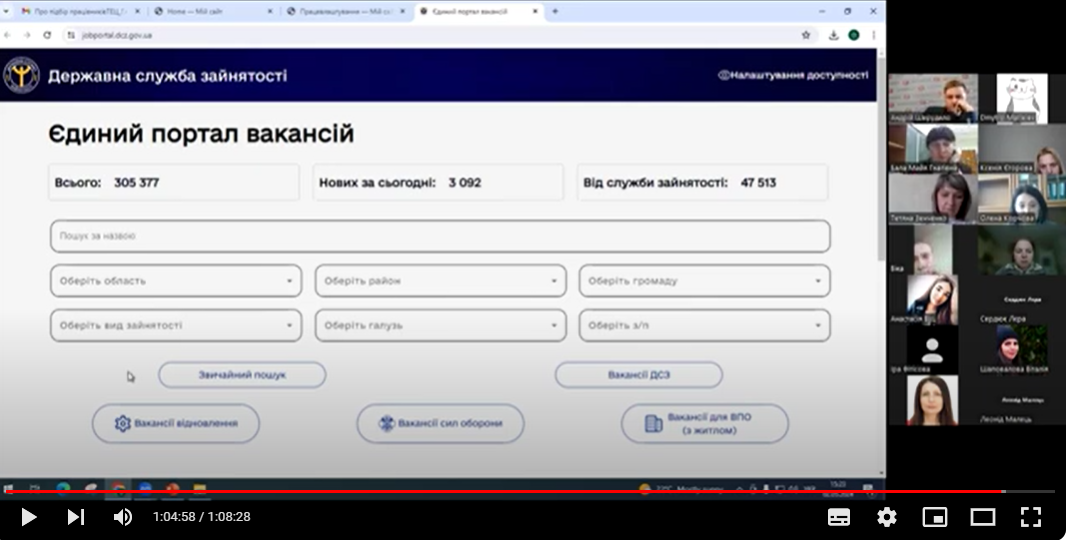Open Вакансії відновлення button
Viewport: 1068px width, 540px height.
[x=176, y=424]
